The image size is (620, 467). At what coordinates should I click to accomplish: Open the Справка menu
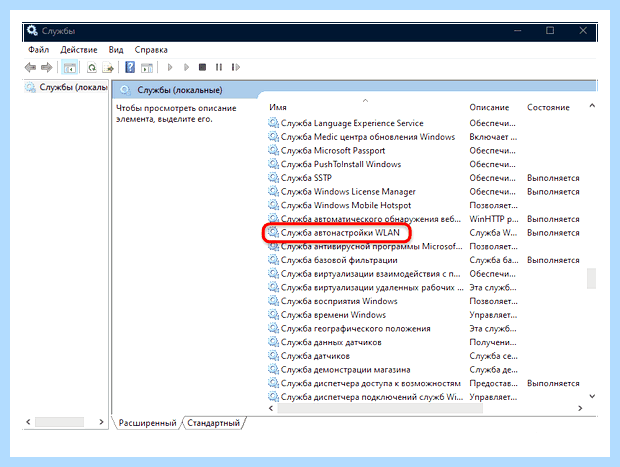tap(151, 50)
